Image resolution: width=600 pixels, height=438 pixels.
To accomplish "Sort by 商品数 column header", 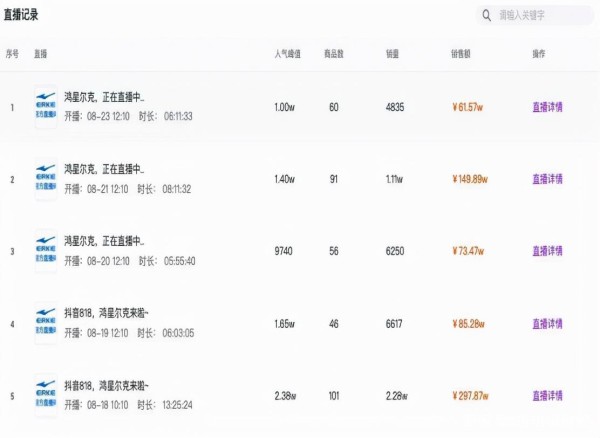I will (x=334, y=54).
